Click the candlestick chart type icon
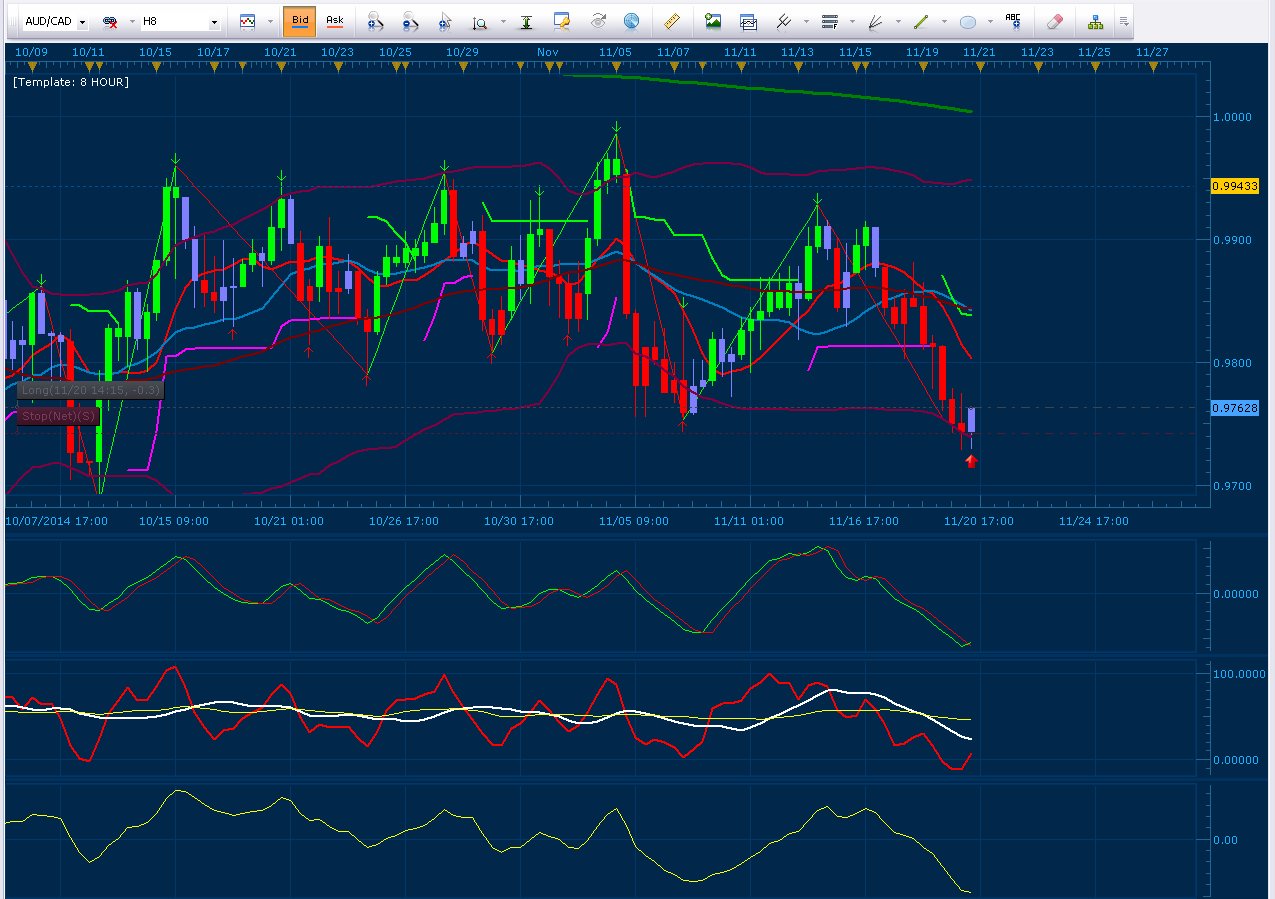Image resolution: width=1275 pixels, height=899 pixels. pos(247,21)
